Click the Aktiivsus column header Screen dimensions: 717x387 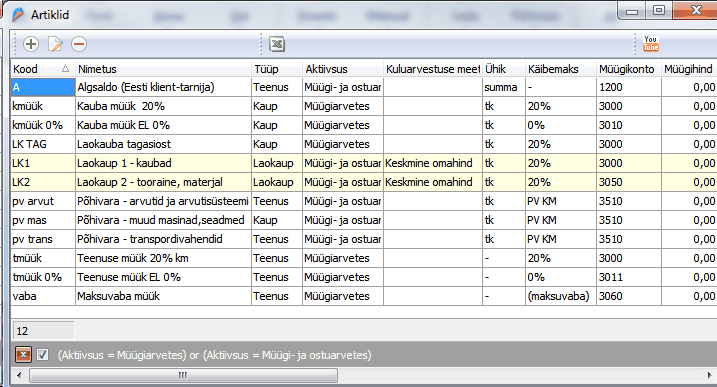point(343,69)
